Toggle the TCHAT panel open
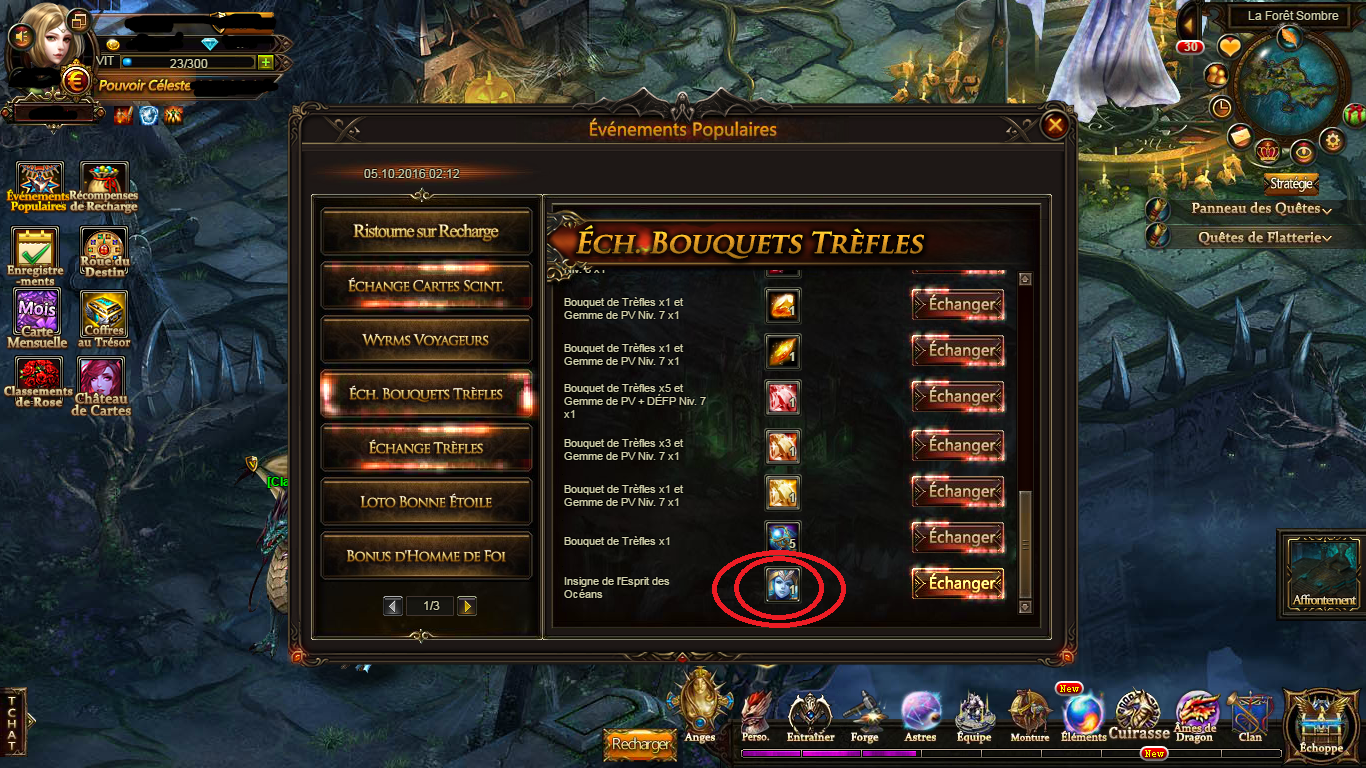The image size is (1366, 768). 12,722
